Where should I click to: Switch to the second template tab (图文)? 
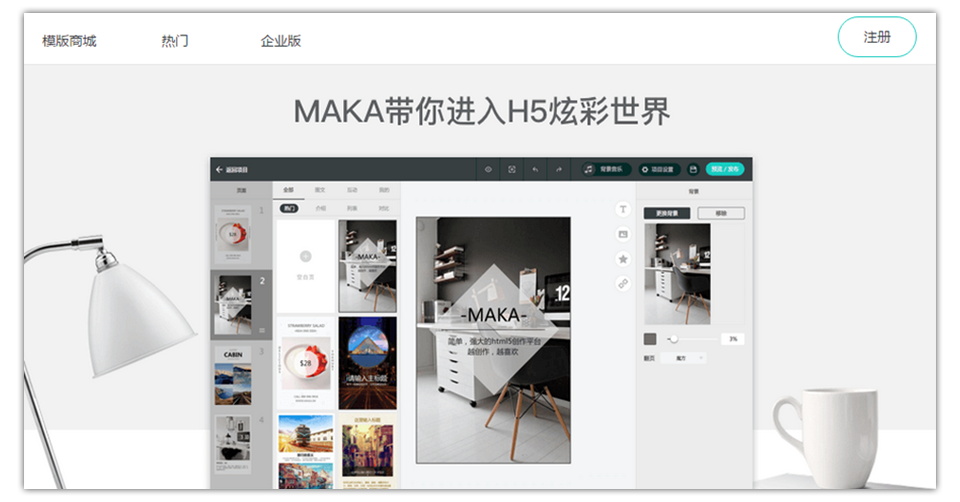320,190
